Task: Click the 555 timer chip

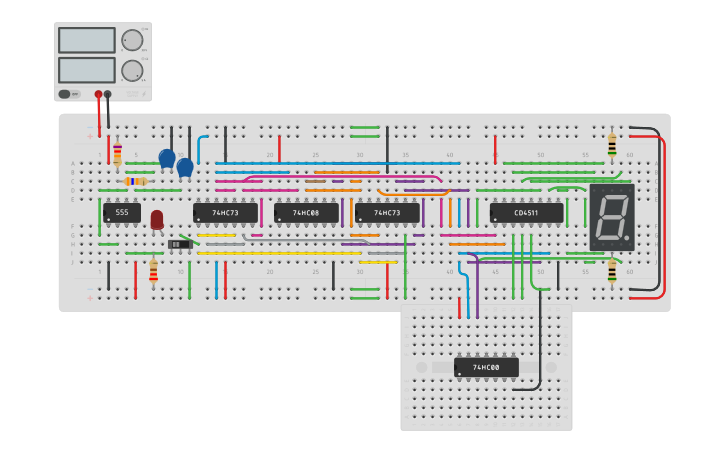Action: pos(122,212)
